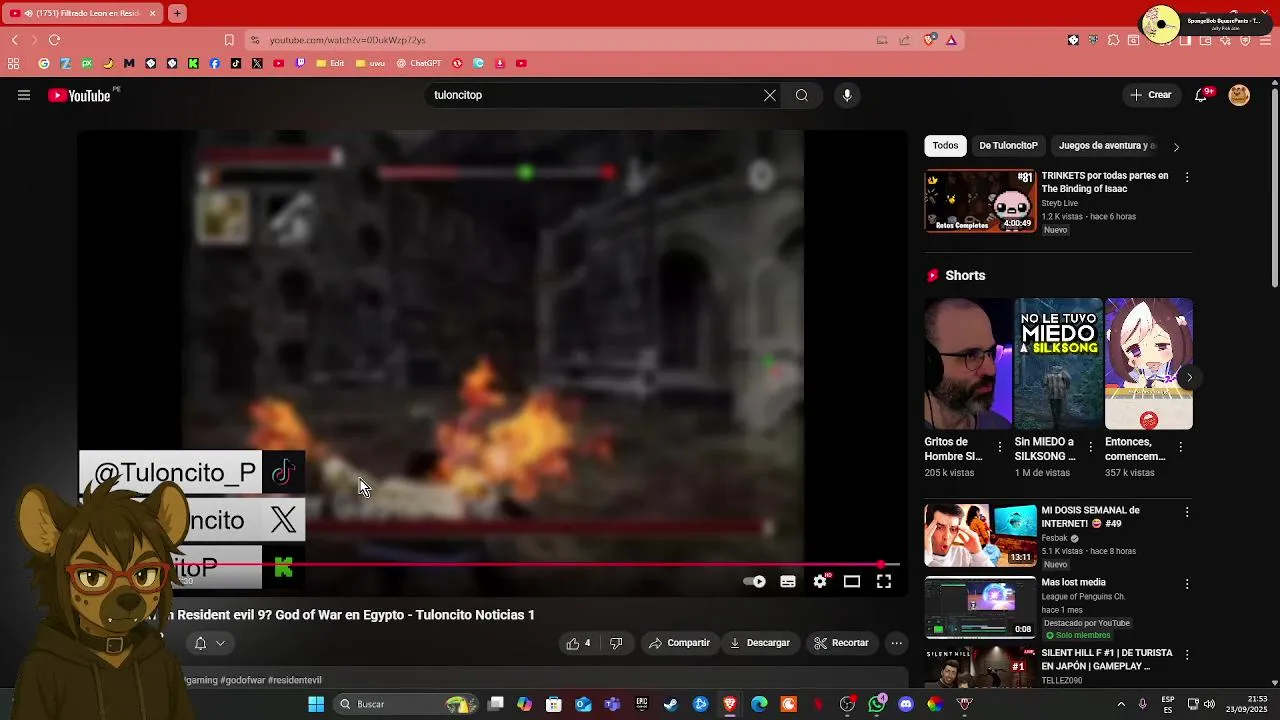Open Steam from the taskbar
Screen dimensions: 1280x720
(x=670, y=704)
